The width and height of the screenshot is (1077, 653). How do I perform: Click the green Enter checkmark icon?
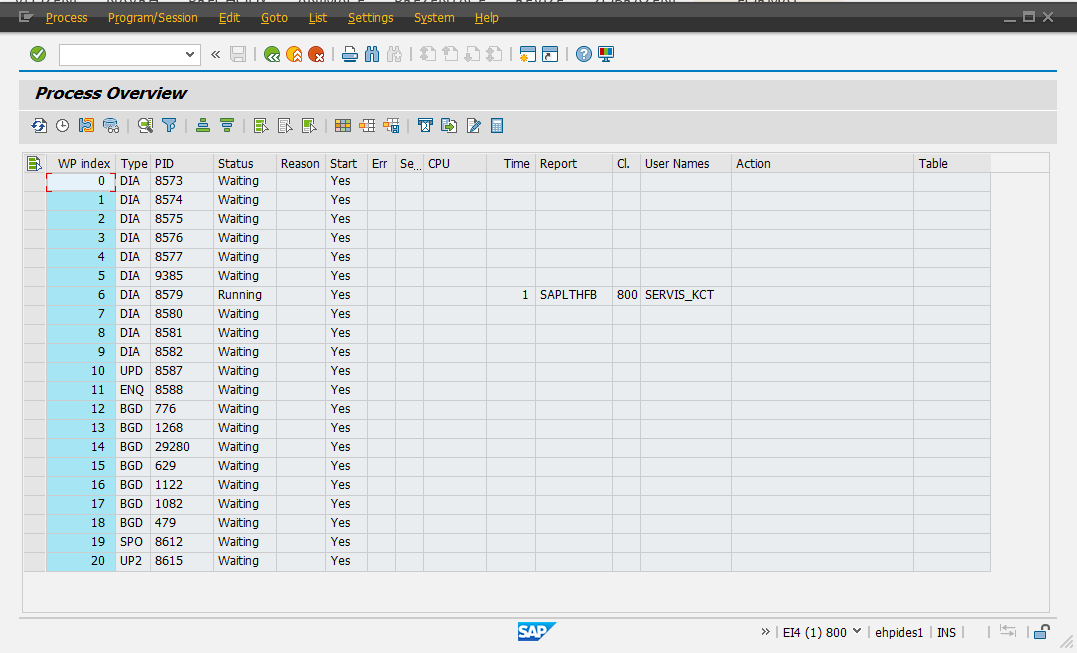38,54
